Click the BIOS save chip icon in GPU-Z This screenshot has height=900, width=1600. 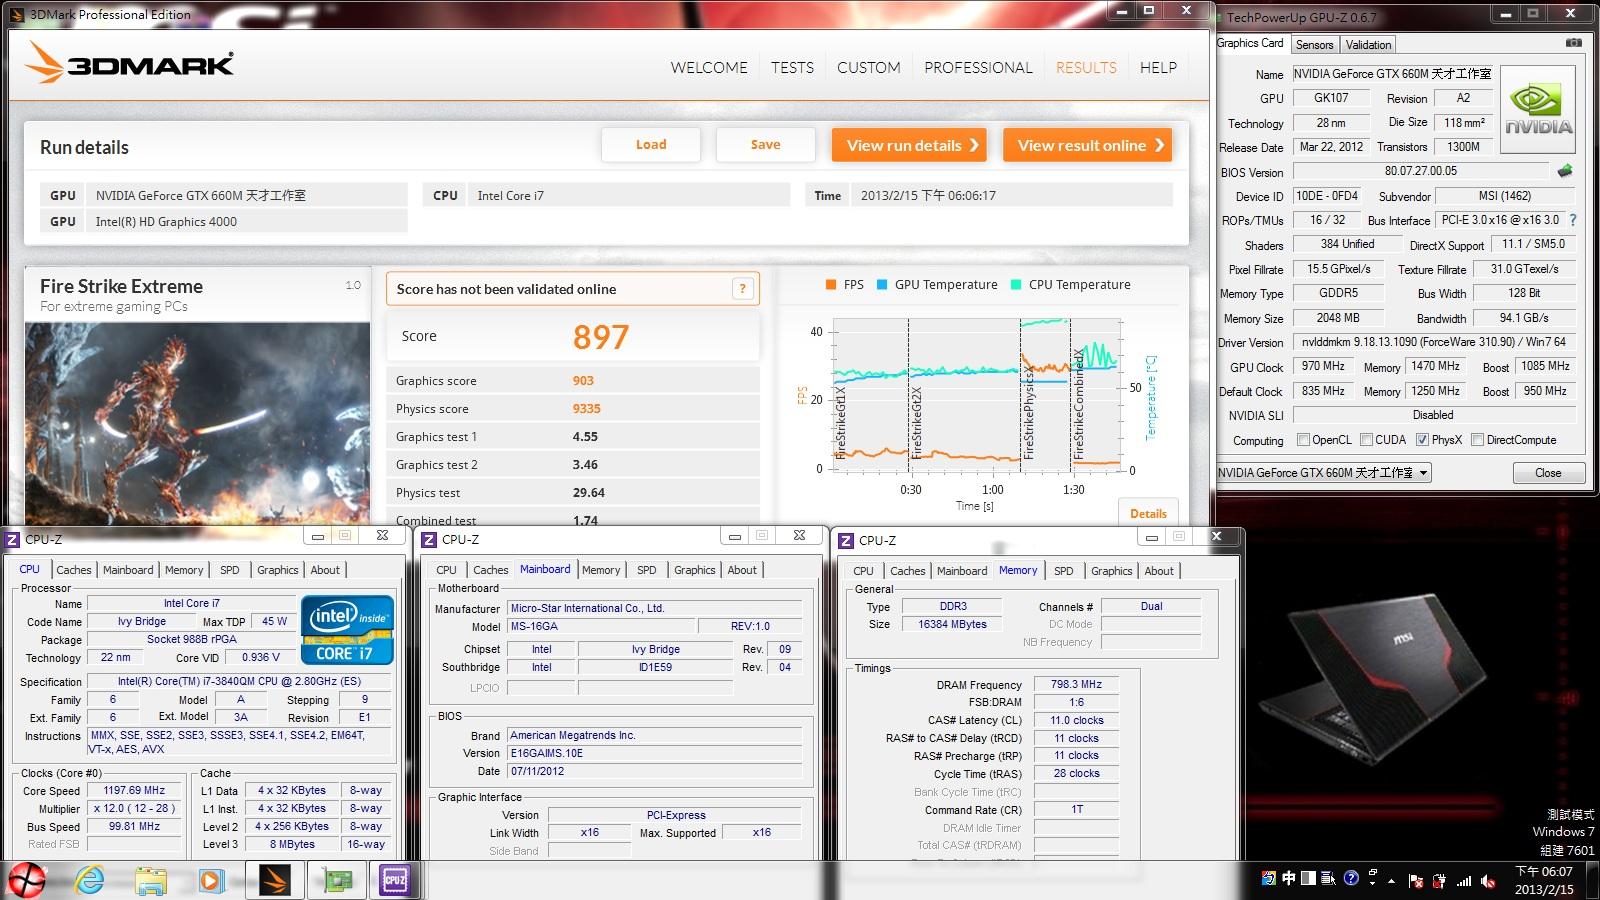click(x=1565, y=171)
